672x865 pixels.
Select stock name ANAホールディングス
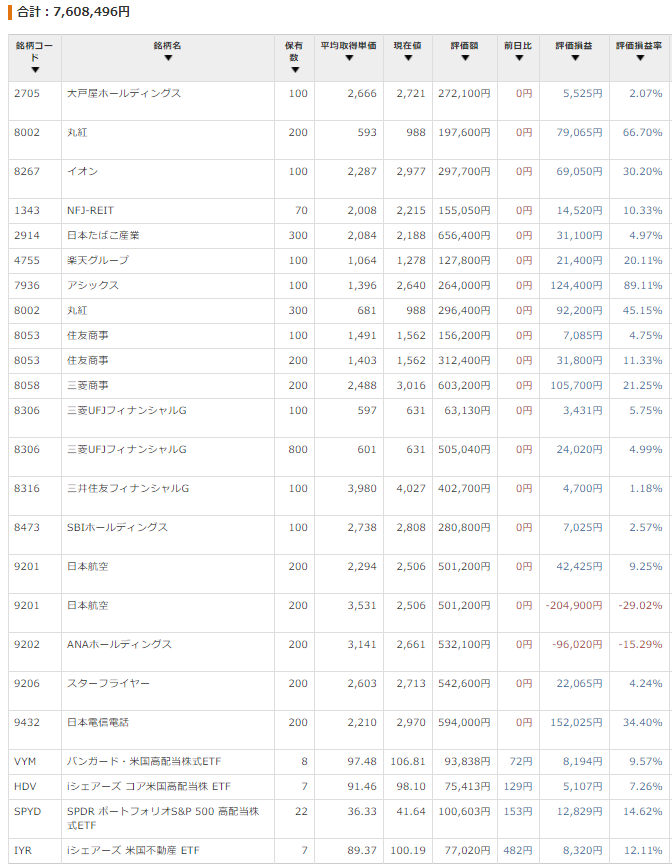119,644
